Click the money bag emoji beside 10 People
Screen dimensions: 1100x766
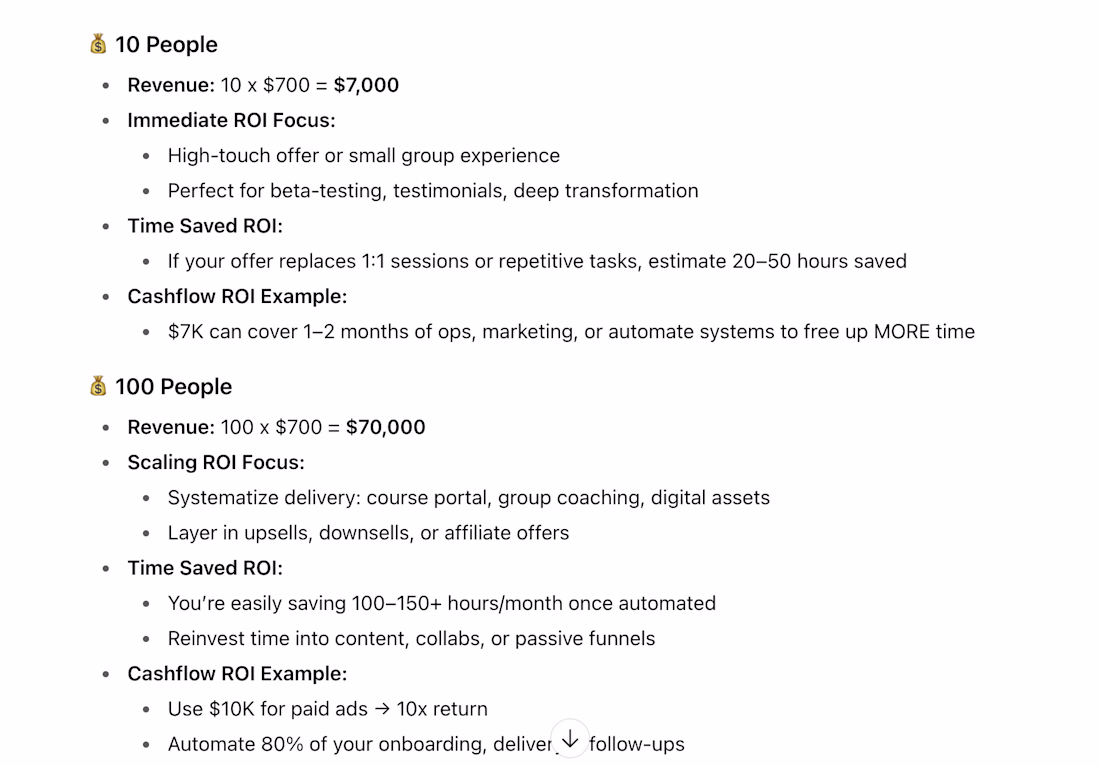pyautogui.click(x=98, y=44)
